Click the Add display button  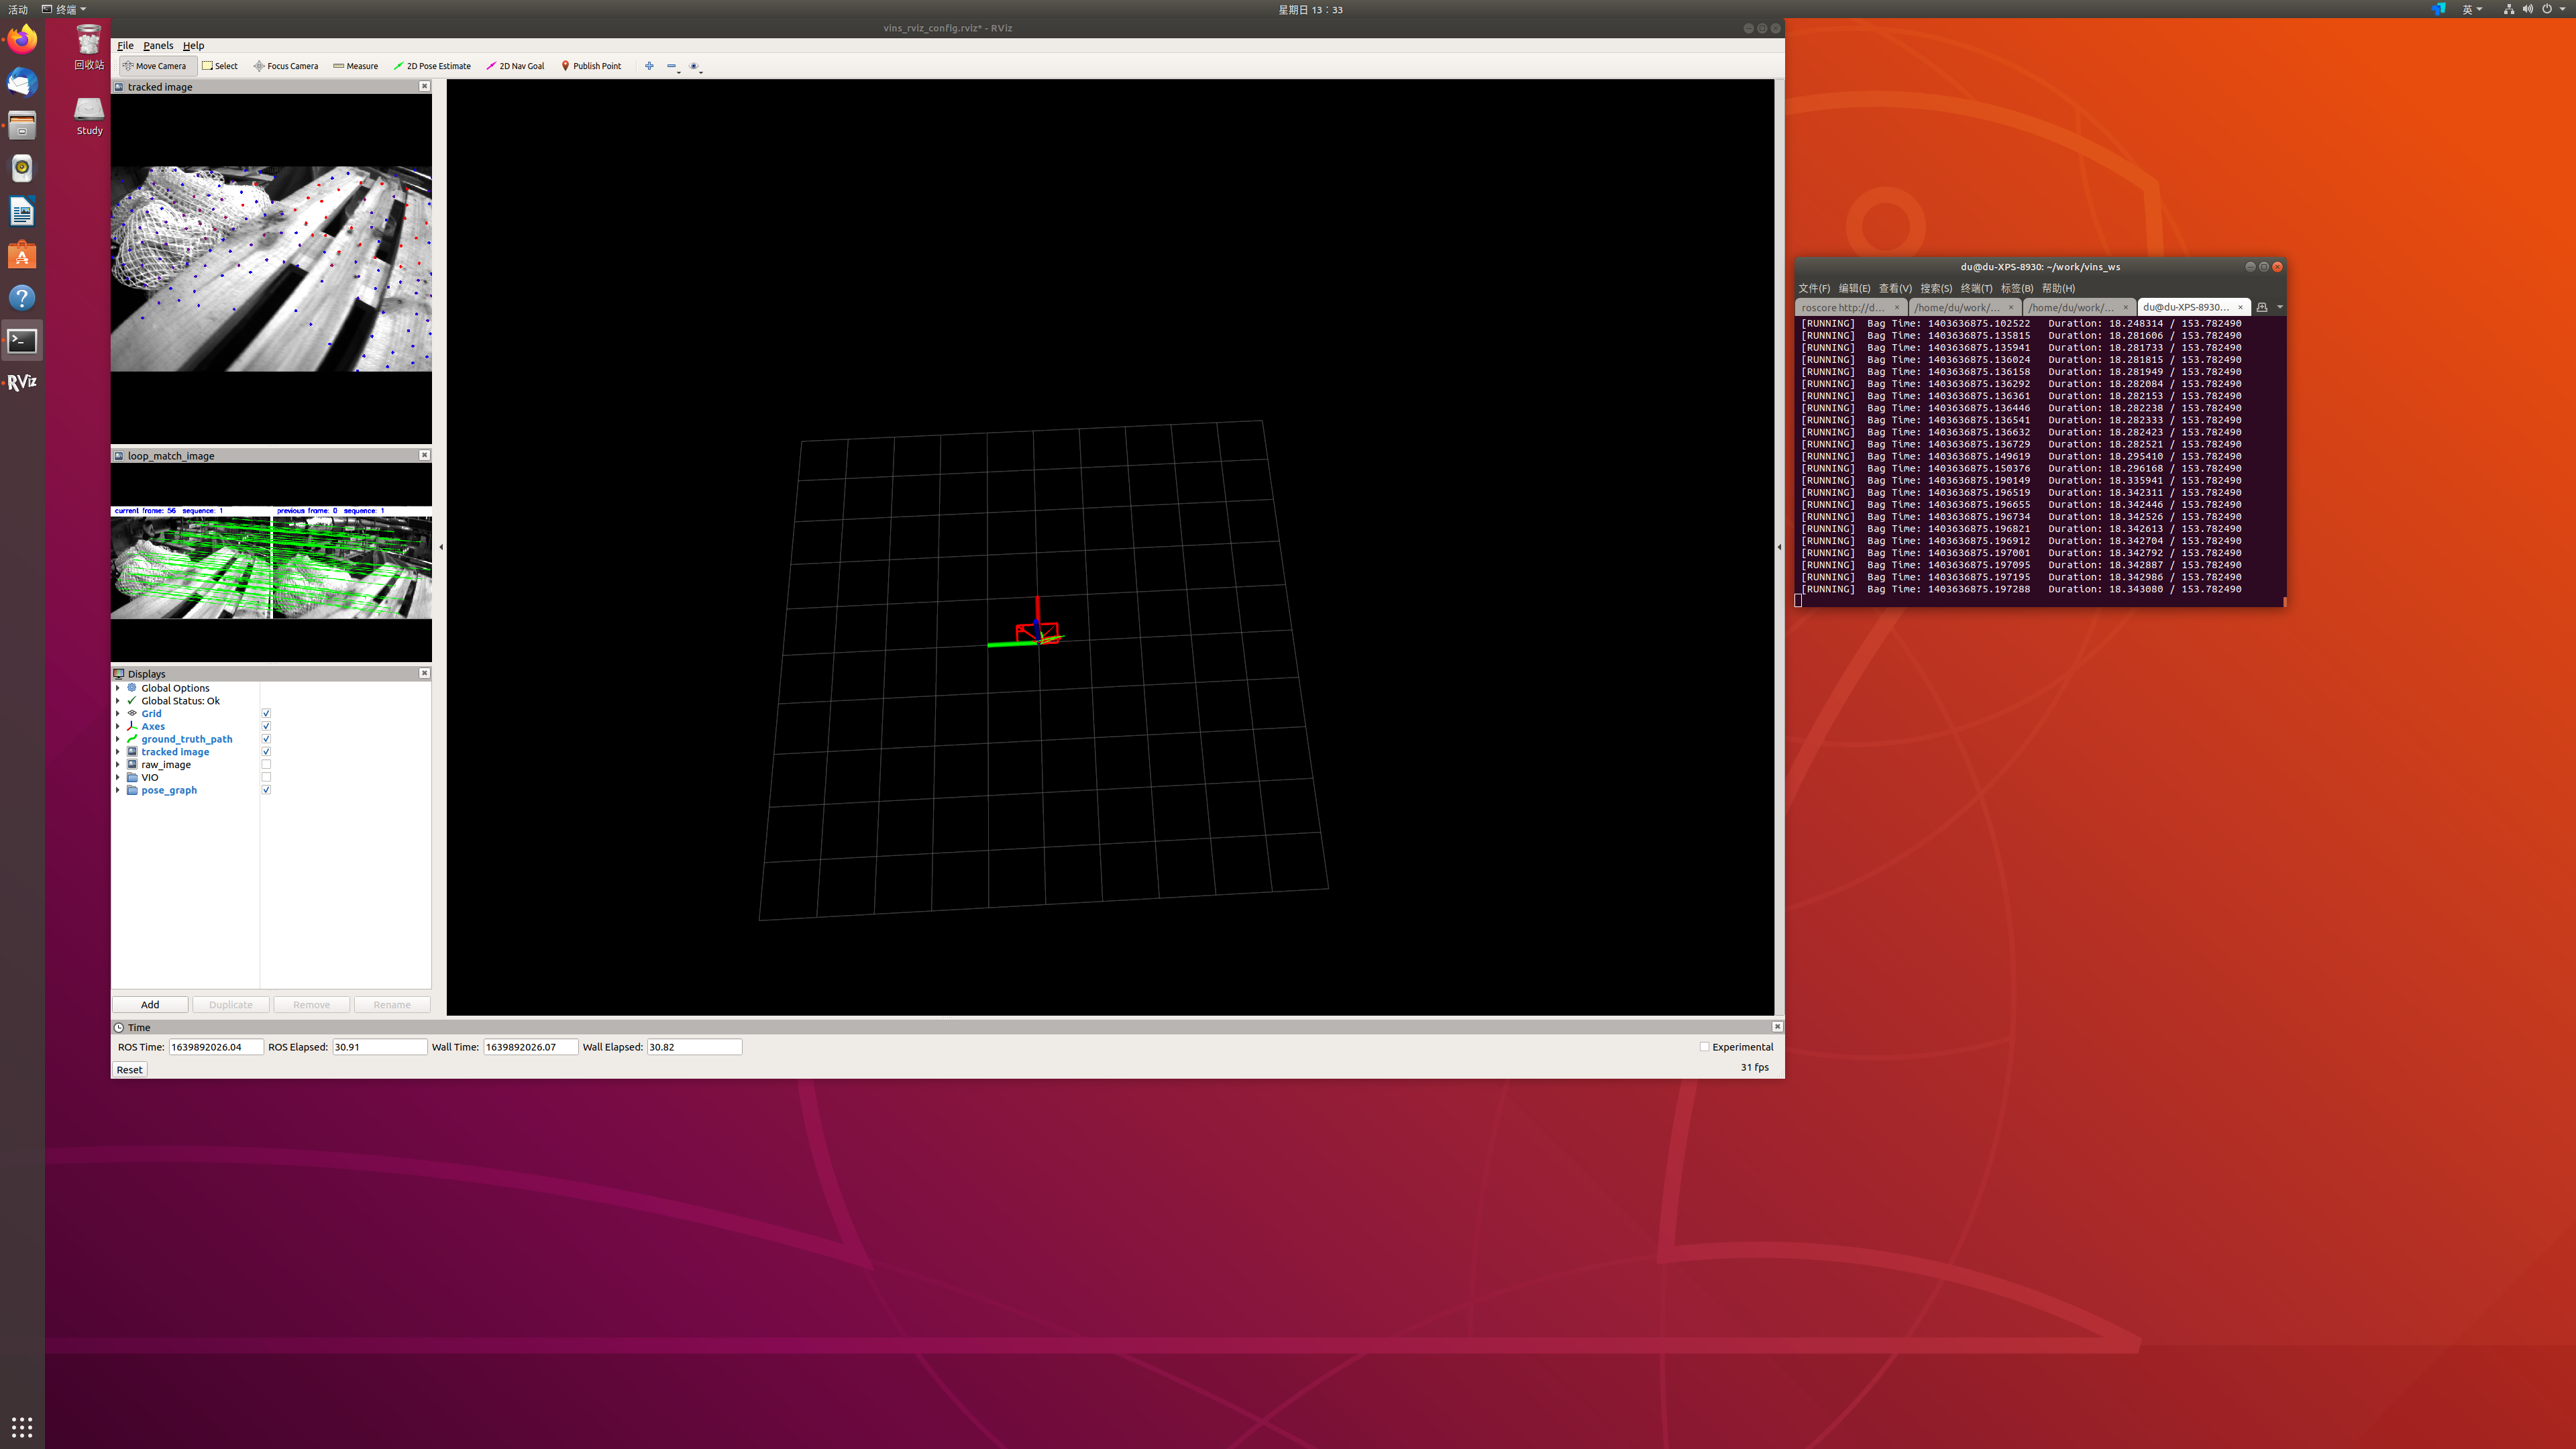150,1005
